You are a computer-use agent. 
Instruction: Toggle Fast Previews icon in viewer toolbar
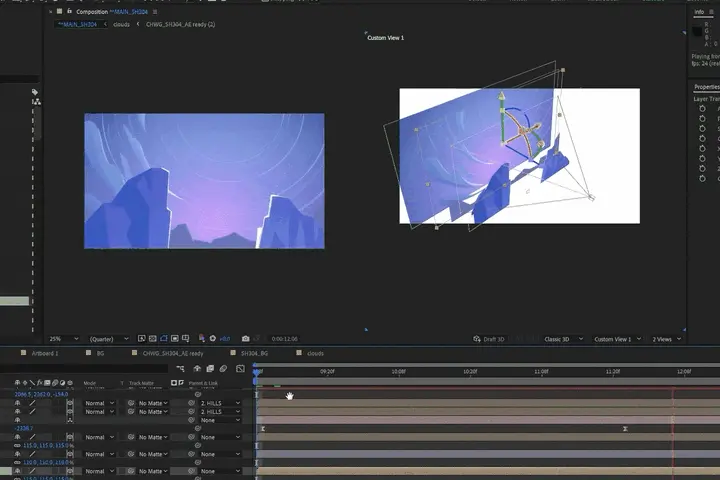point(141,339)
